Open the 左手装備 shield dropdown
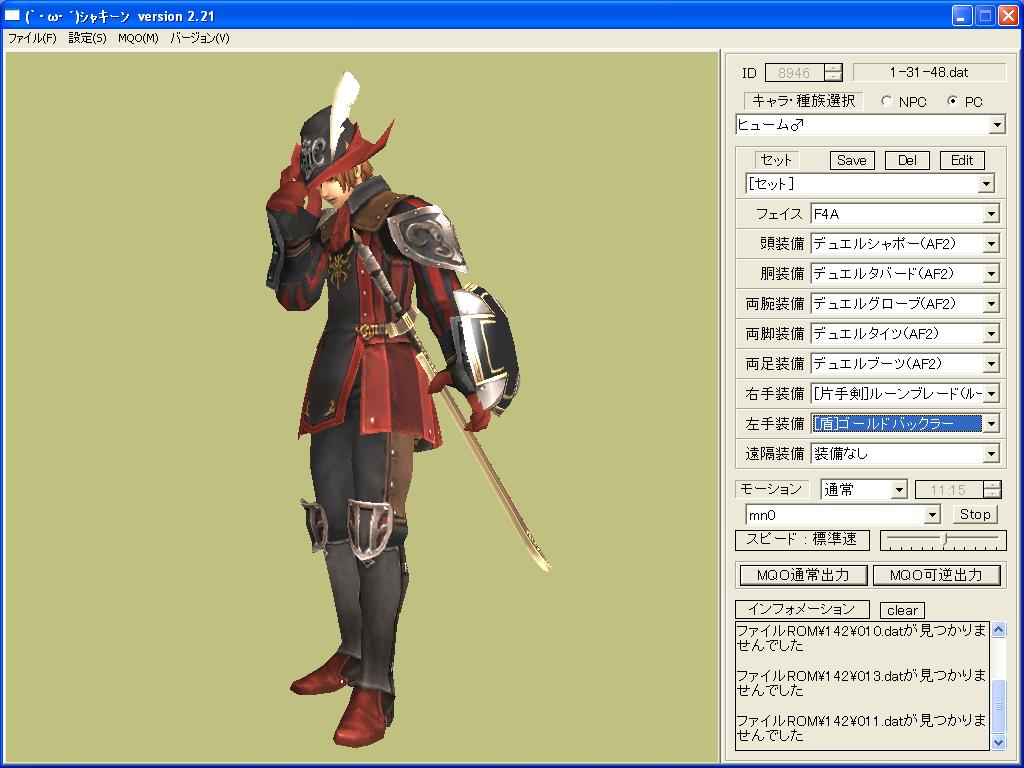 click(x=991, y=424)
